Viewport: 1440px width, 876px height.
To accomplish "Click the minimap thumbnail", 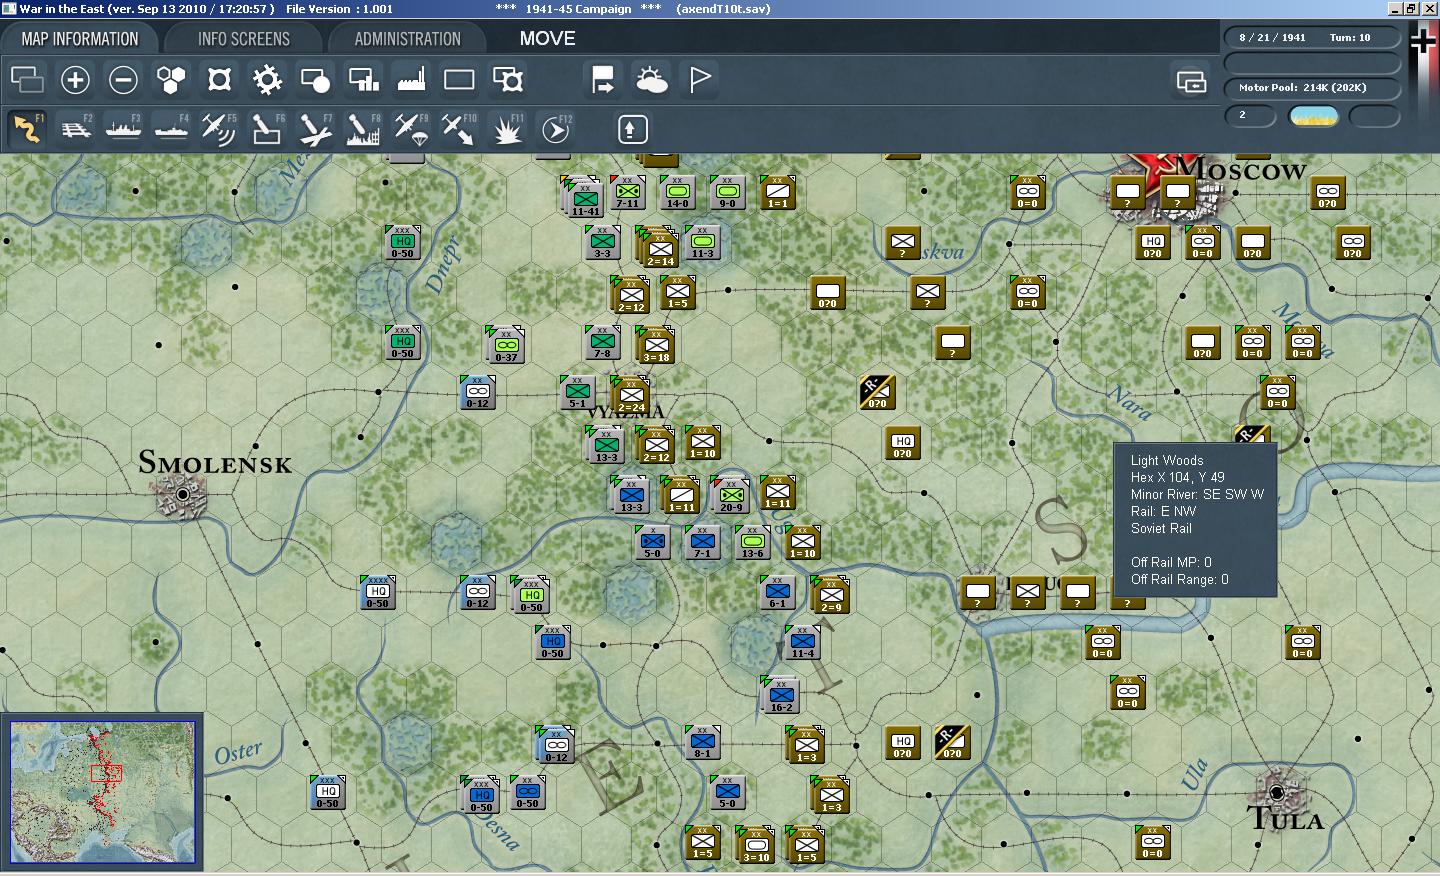I will (x=103, y=792).
